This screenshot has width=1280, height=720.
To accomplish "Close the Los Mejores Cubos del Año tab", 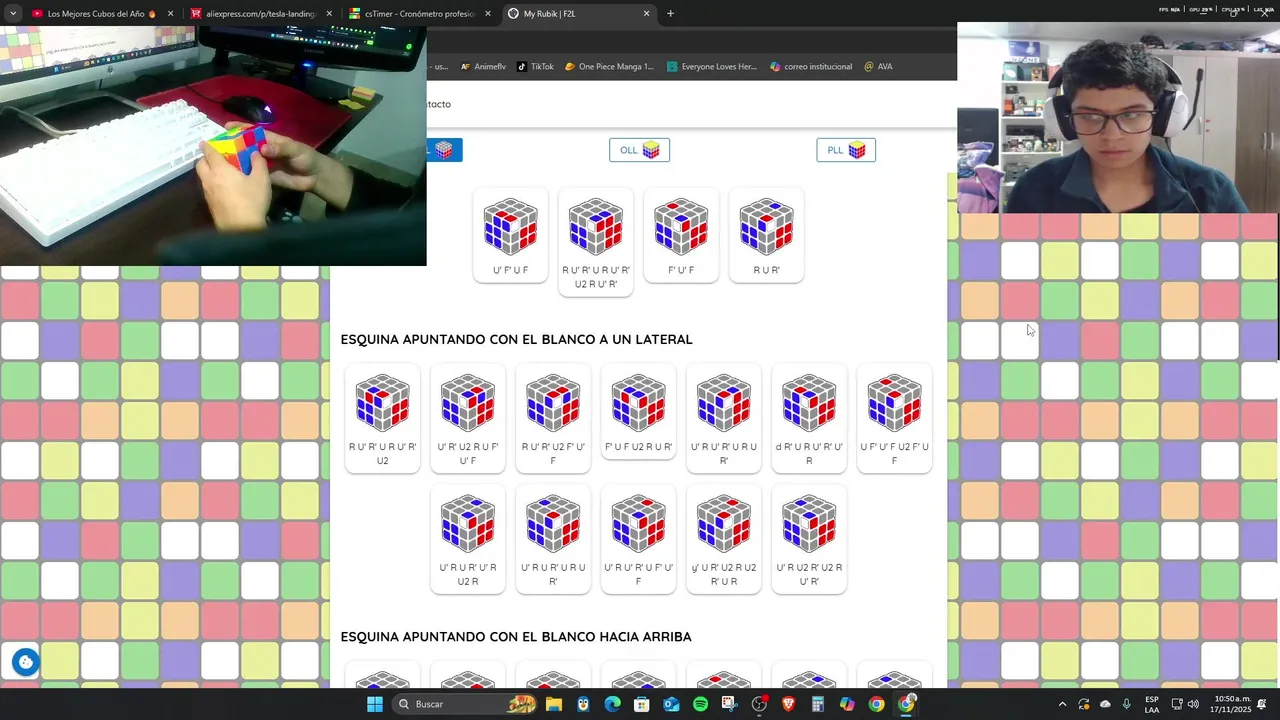I will (170, 14).
